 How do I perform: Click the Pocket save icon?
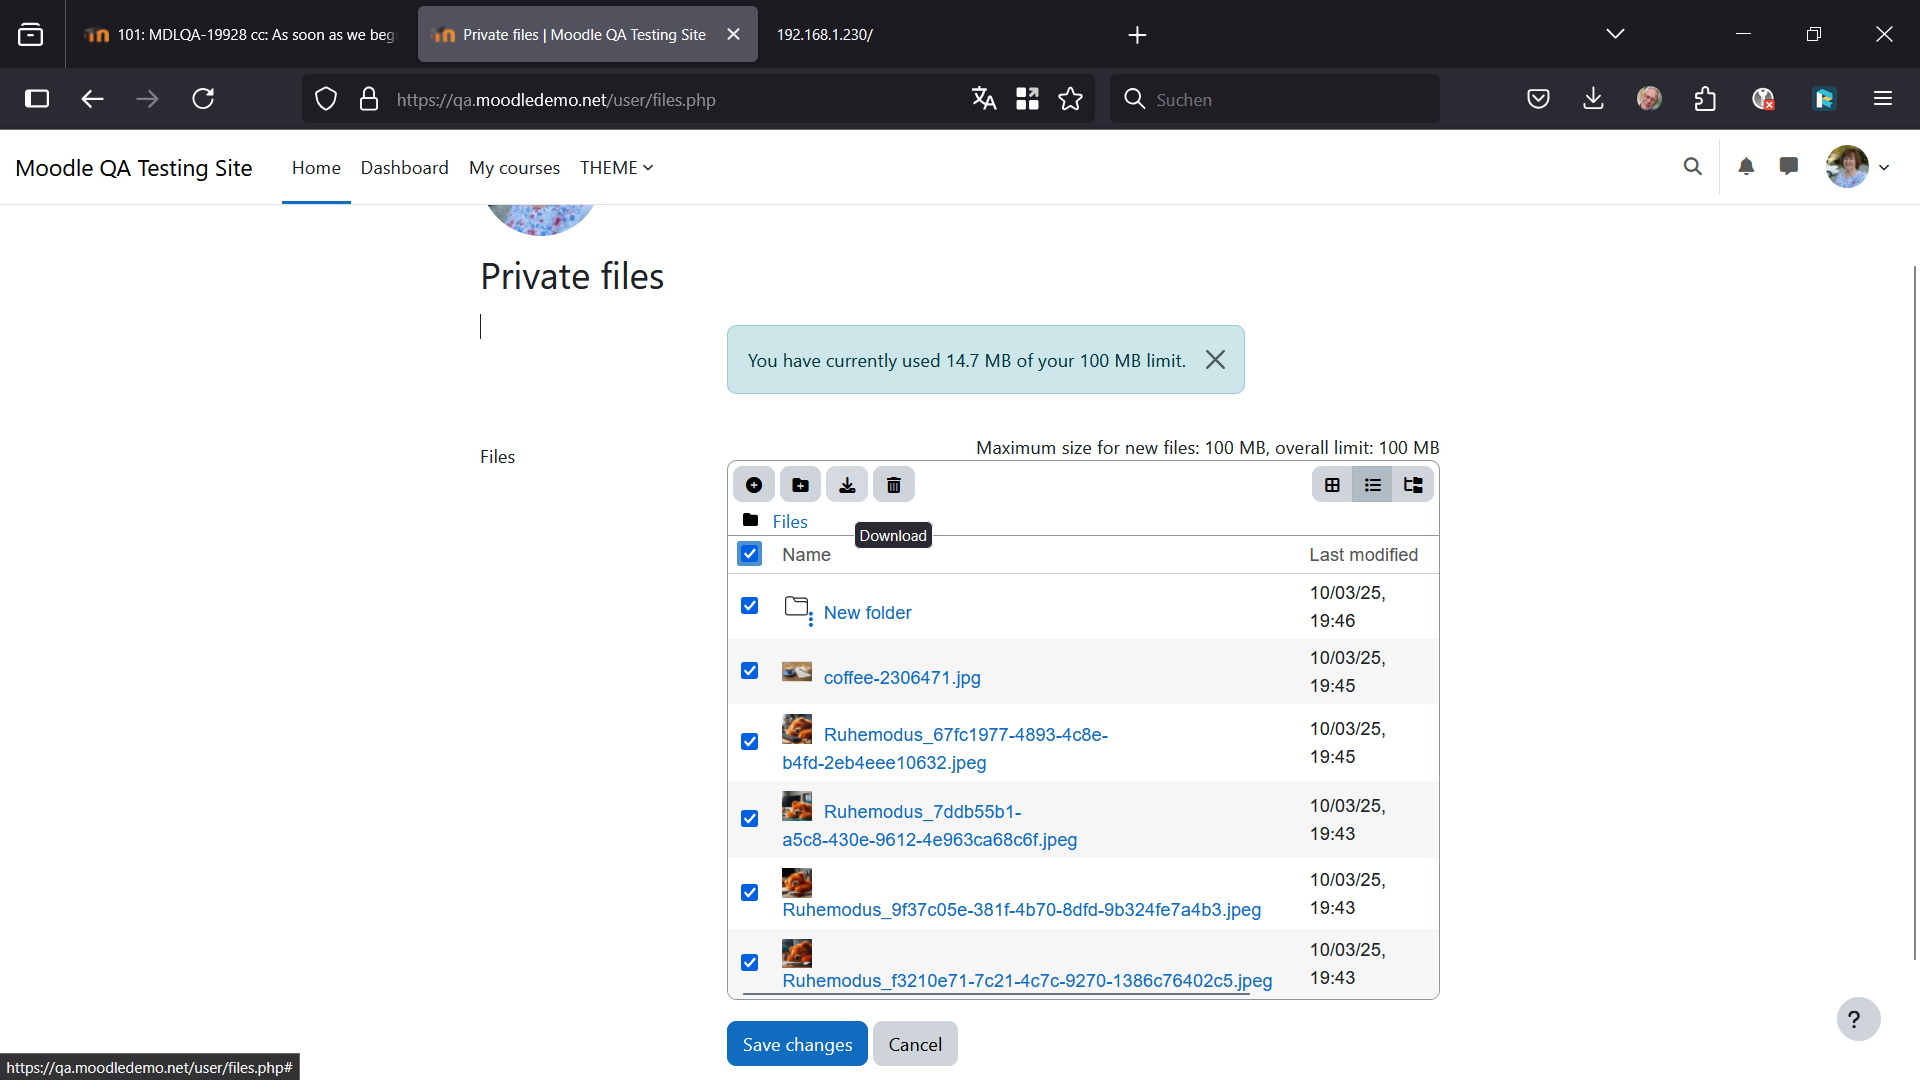point(1539,99)
